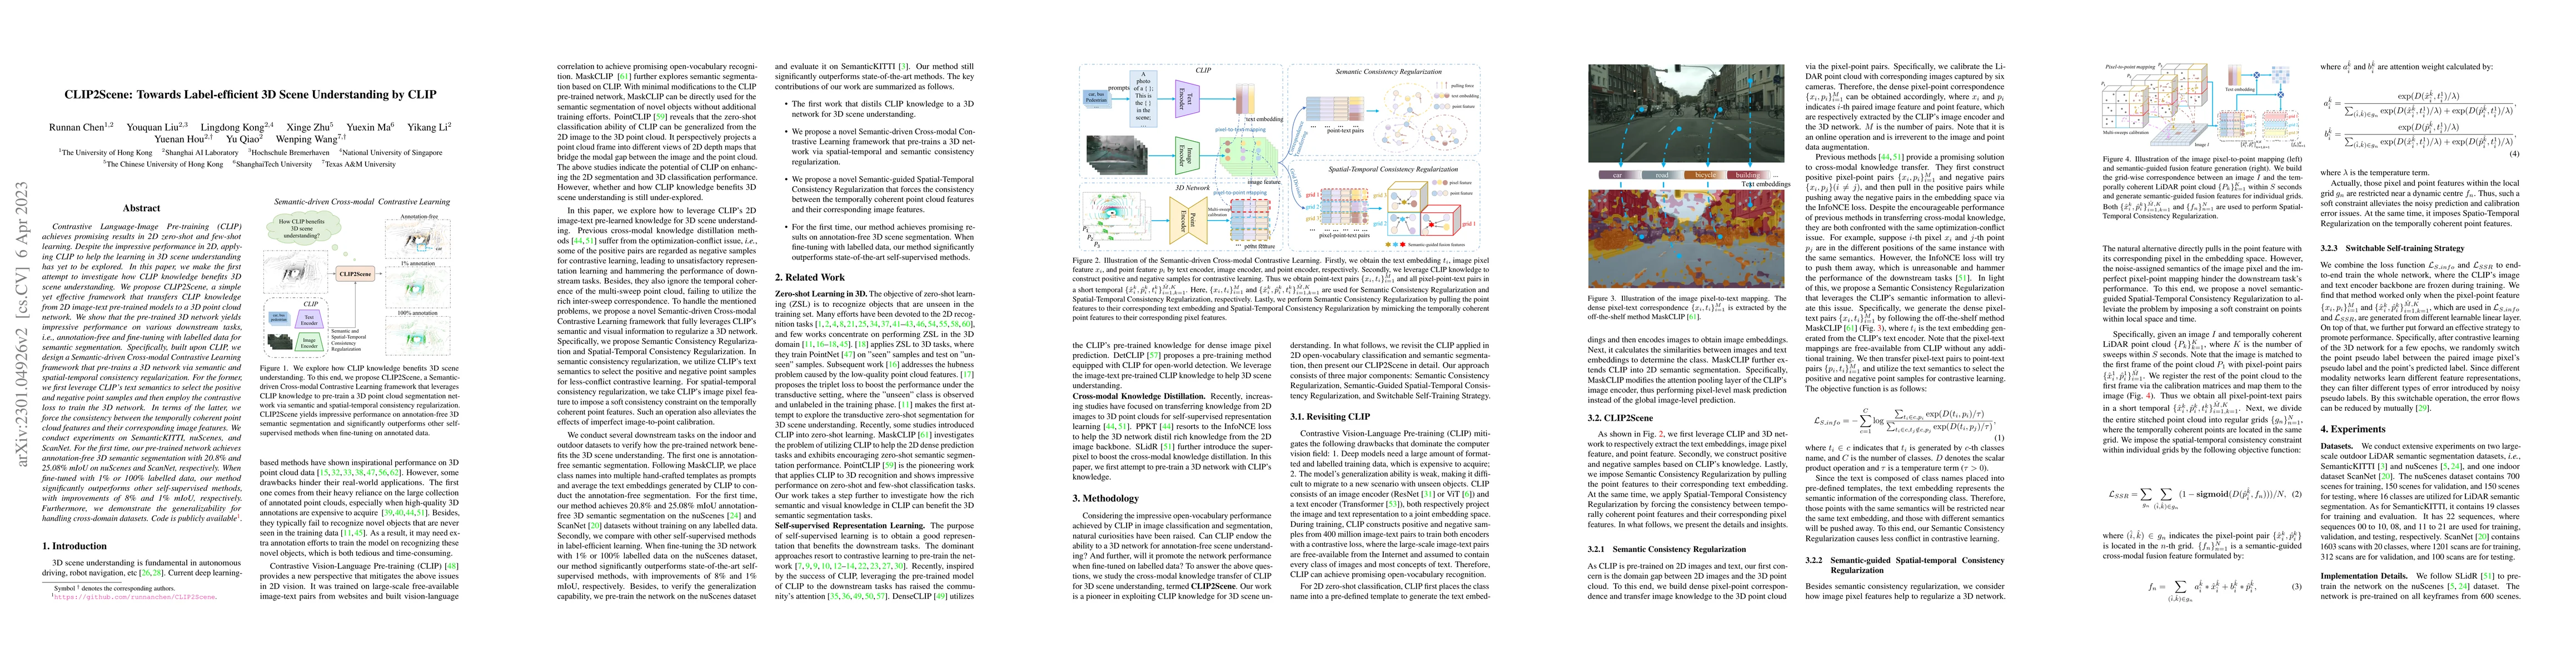Image resolution: width=2576 pixels, height=667 pixels.
Task: Click affiliation 'Hochschule Bremerhaven'
Action: coord(290,153)
